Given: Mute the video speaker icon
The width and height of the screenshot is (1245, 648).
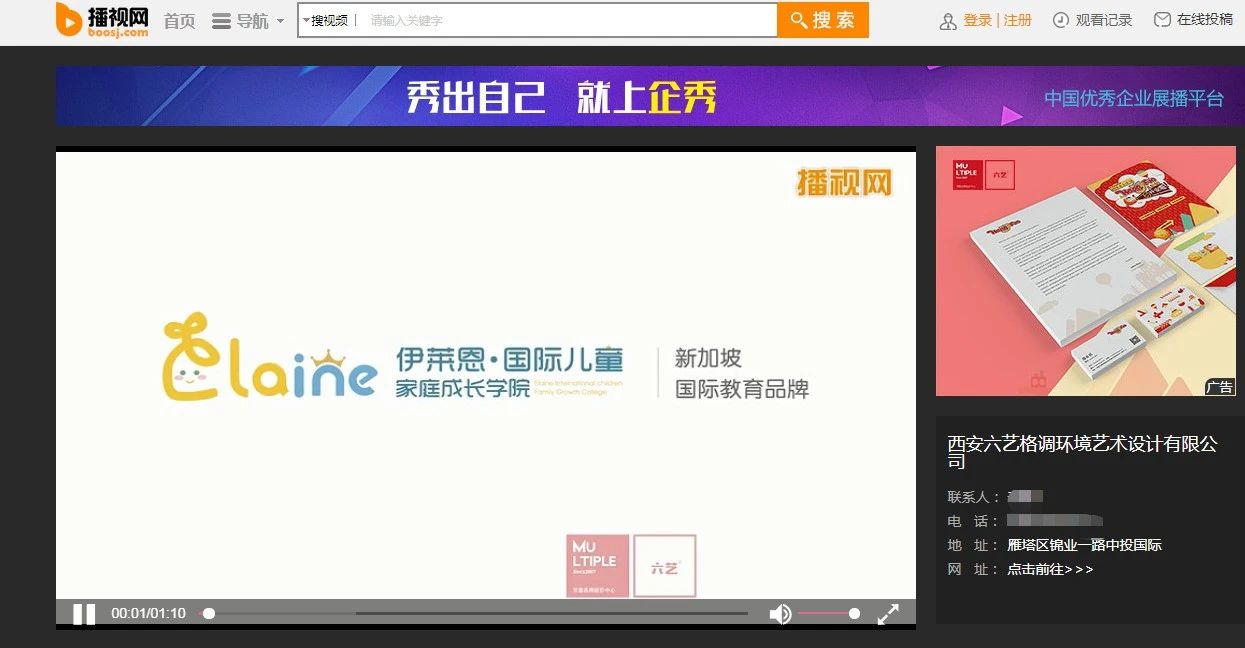Looking at the screenshot, I should [780, 614].
